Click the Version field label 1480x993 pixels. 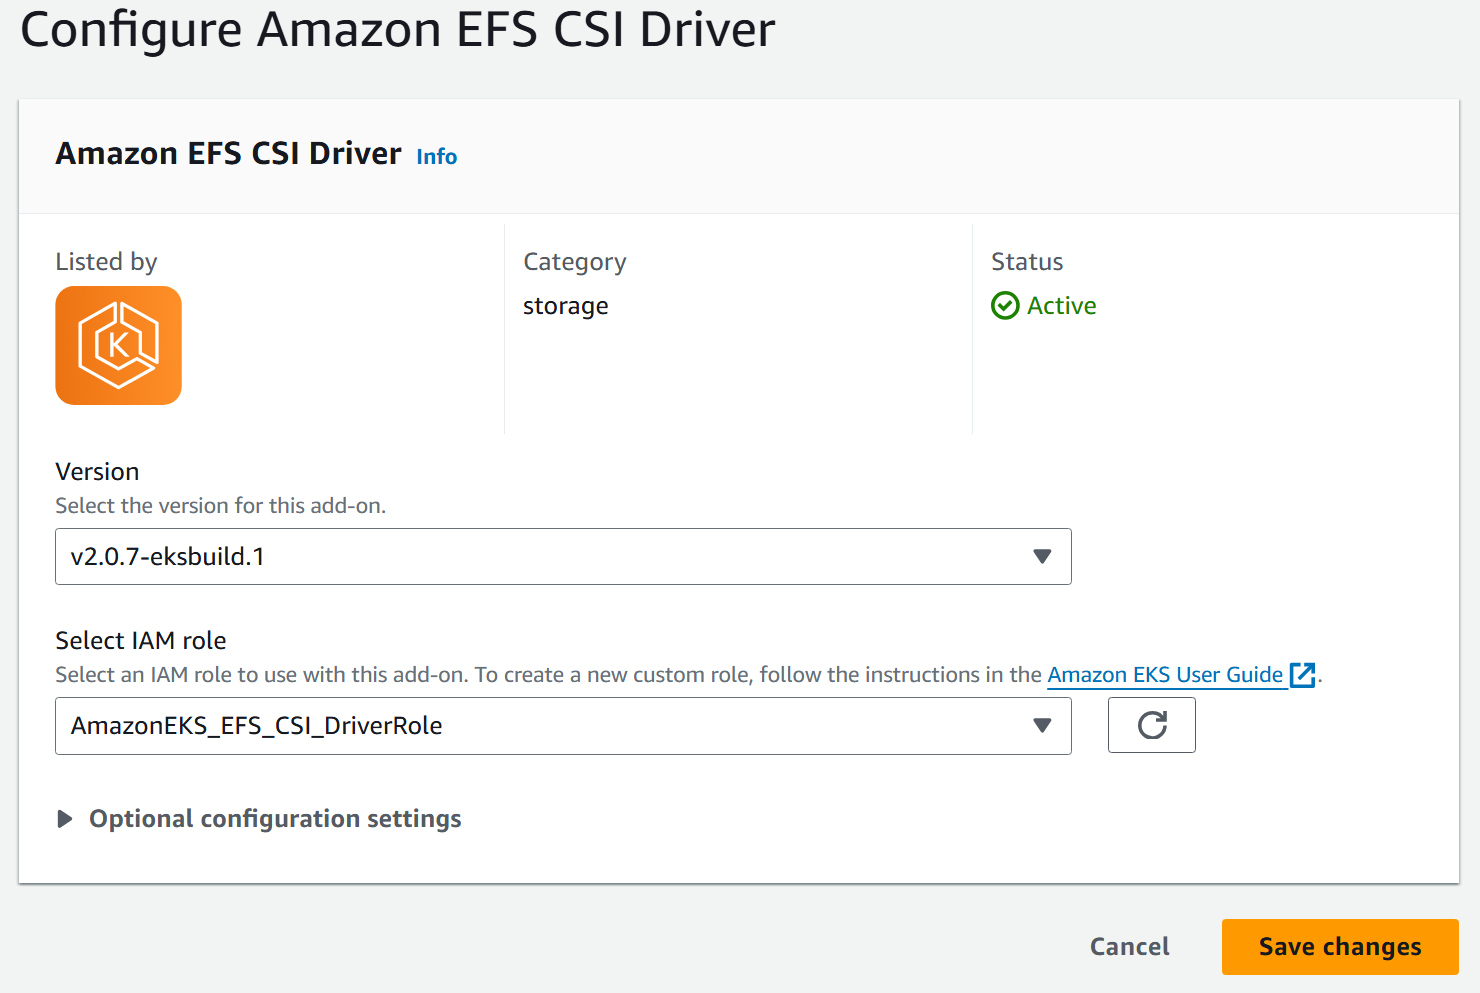97,471
